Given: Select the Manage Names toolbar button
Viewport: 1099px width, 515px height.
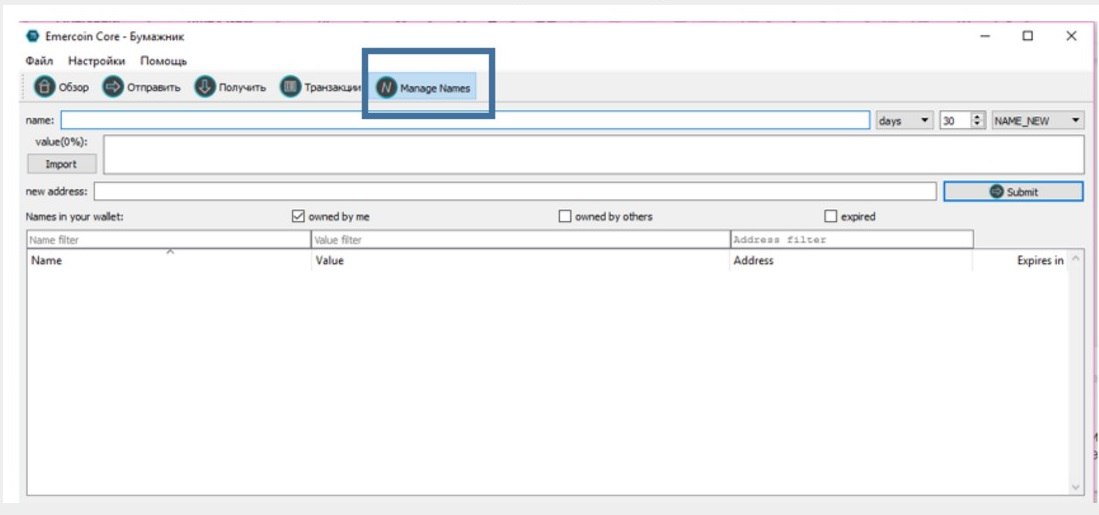Looking at the screenshot, I should [423, 88].
